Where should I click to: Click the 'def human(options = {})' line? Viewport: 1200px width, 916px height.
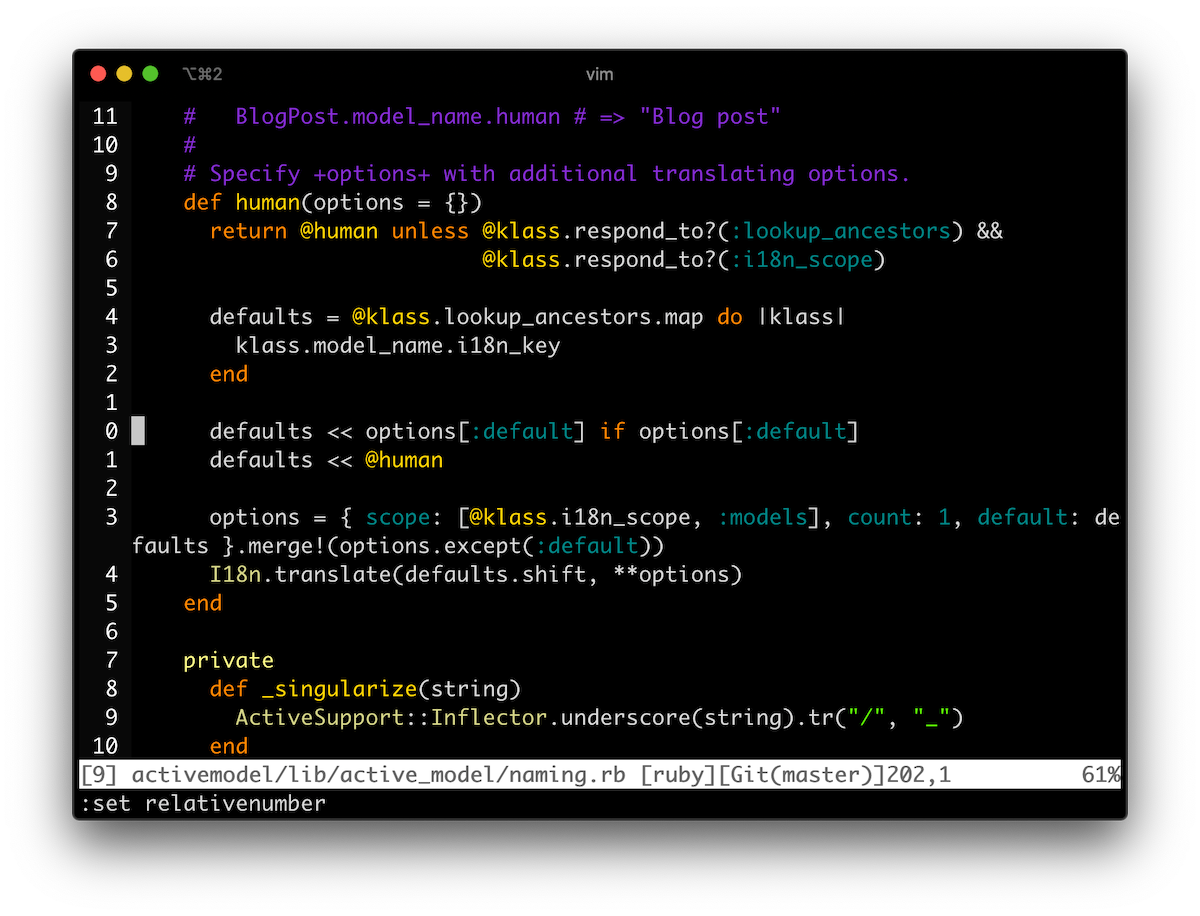(x=333, y=202)
